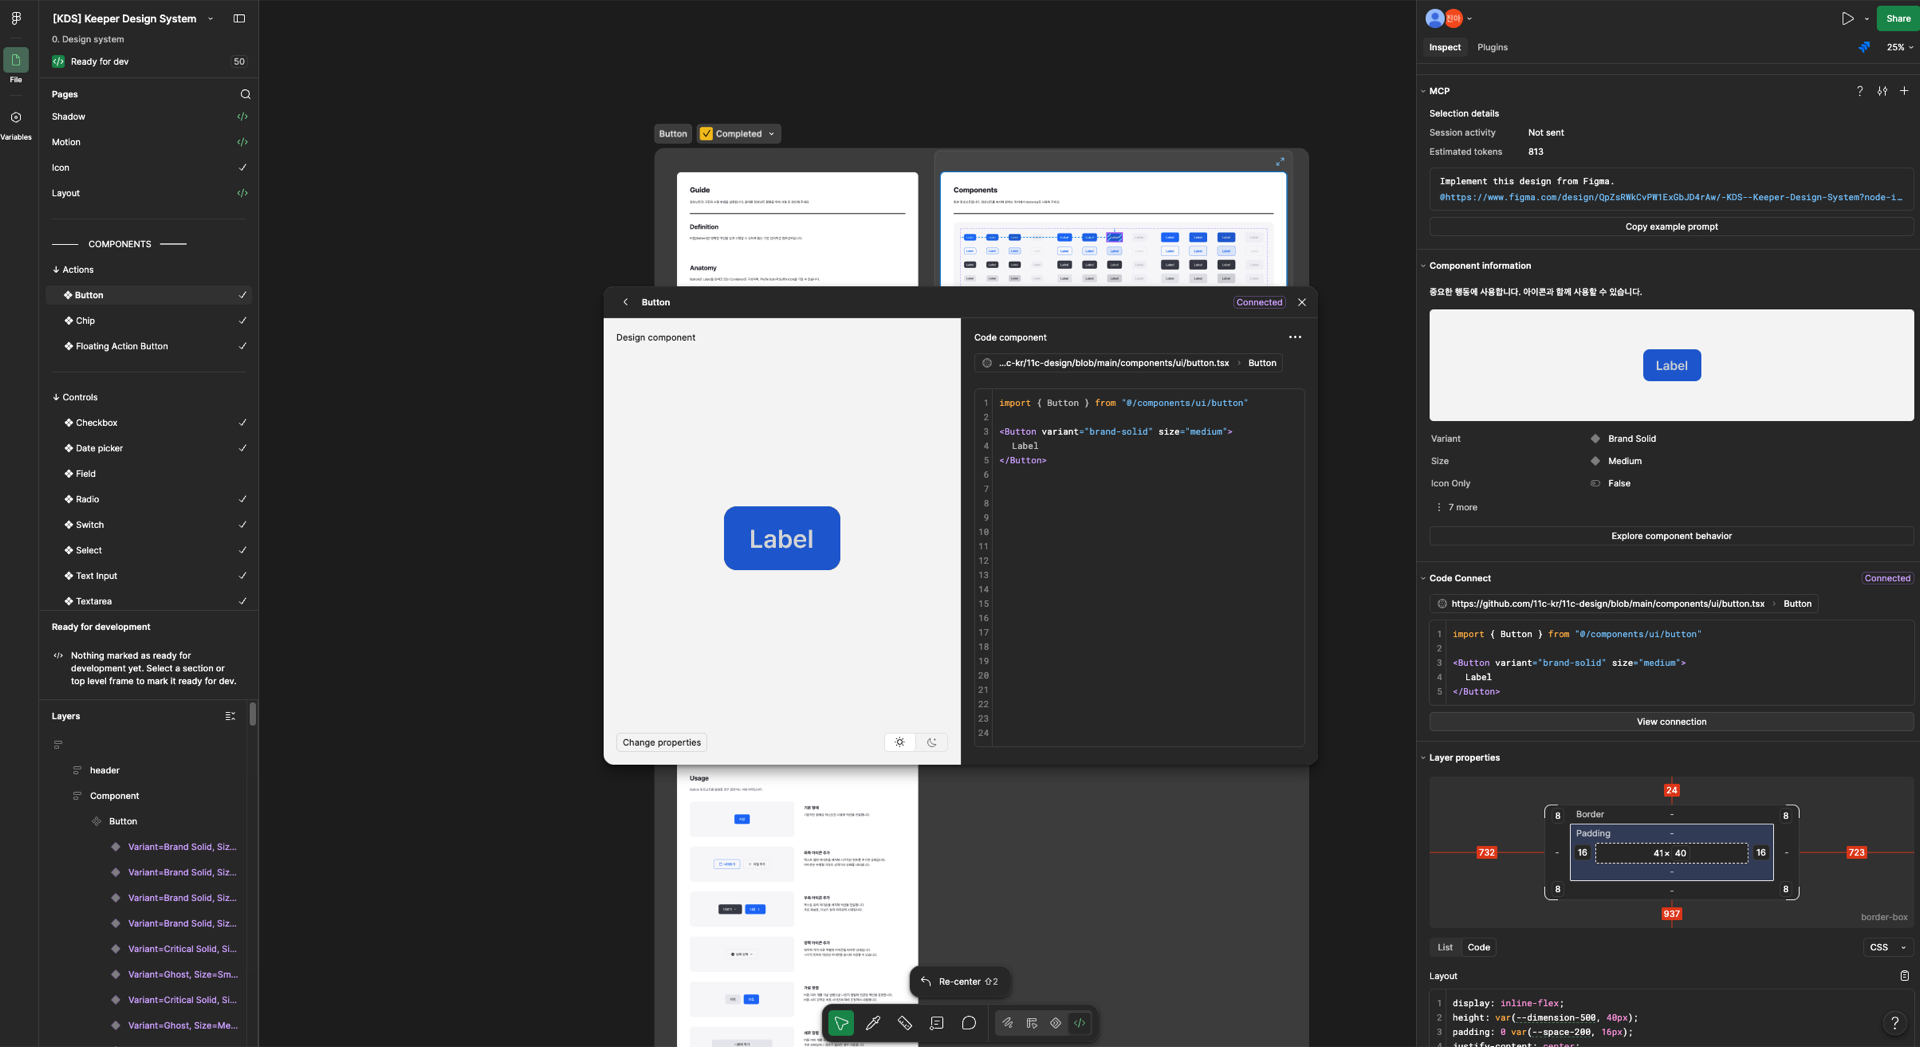Collapse the Component information section
The width and height of the screenshot is (1920, 1047).
[x=1423, y=266]
